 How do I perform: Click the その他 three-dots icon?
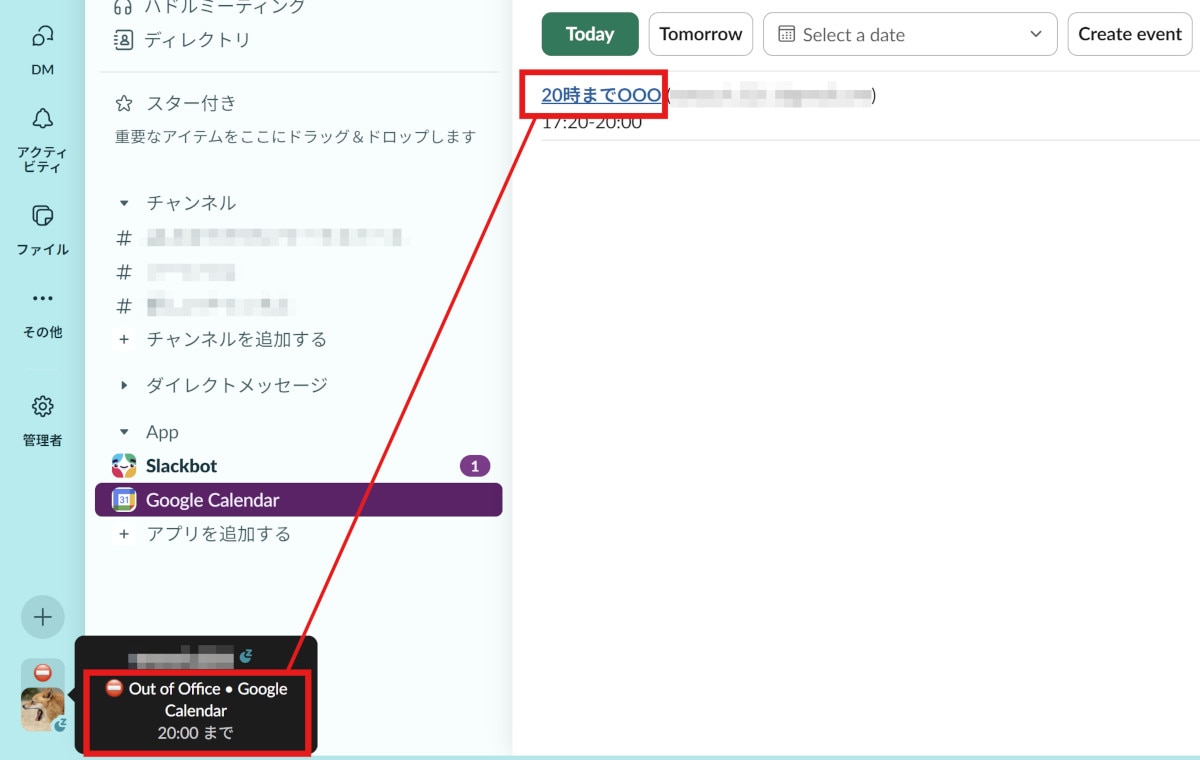[42, 298]
